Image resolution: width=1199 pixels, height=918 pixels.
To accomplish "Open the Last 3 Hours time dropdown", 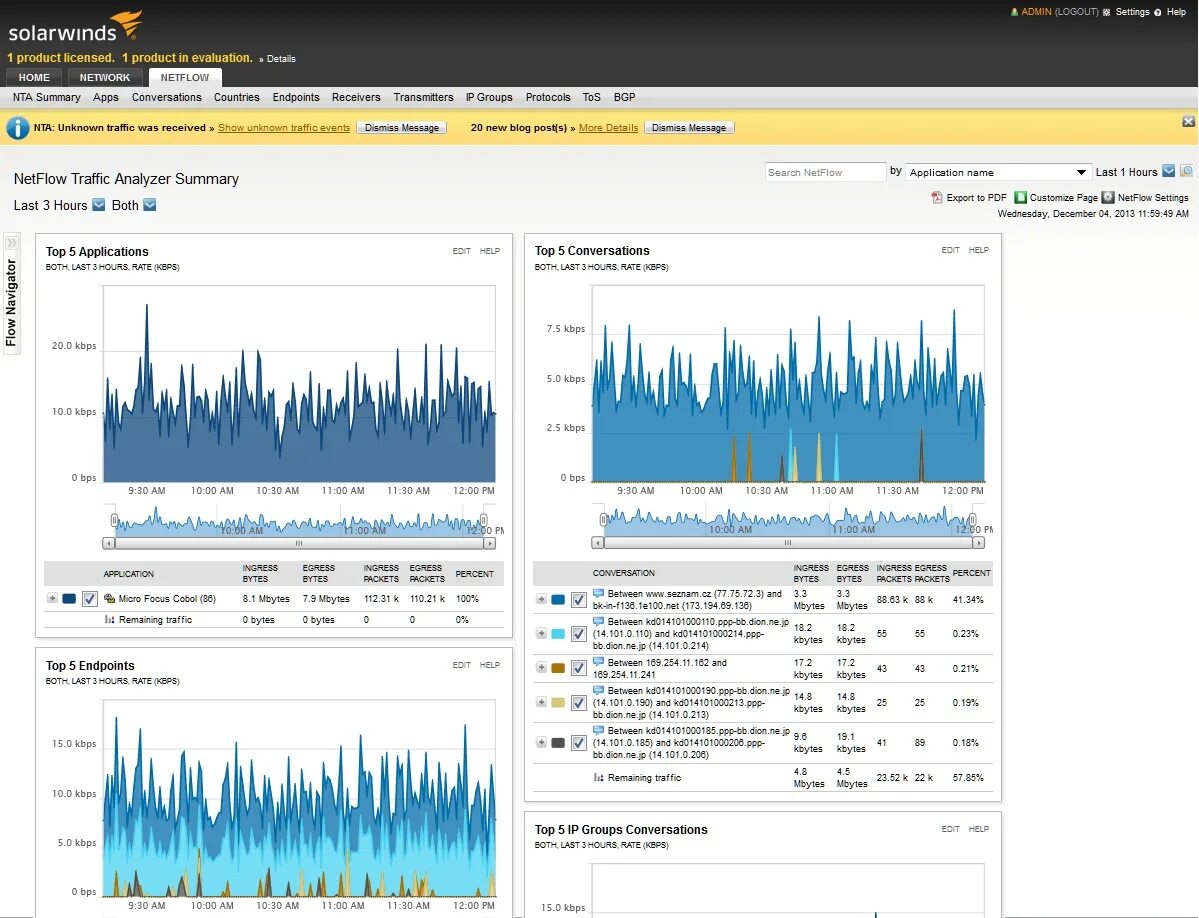I will tap(98, 205).
